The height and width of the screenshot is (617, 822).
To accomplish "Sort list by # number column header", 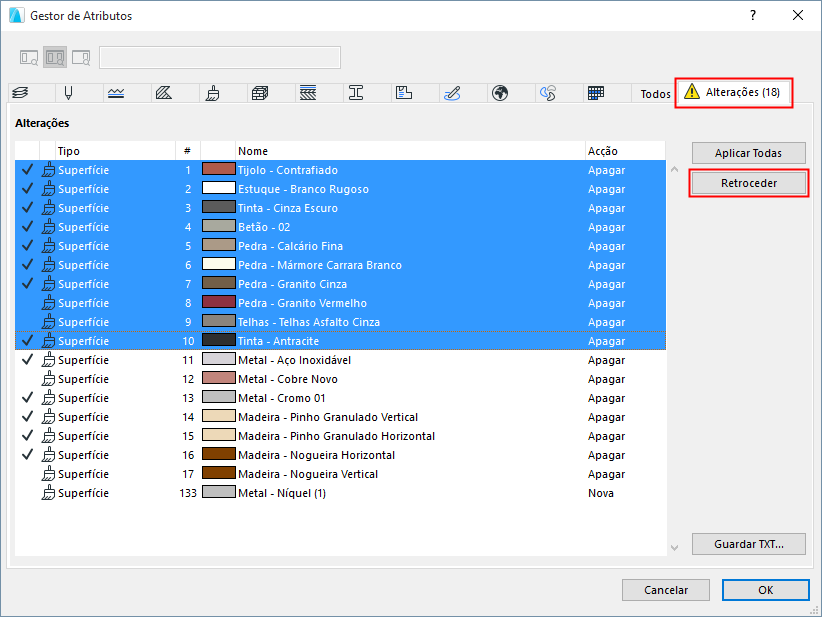I will tap(188, 151).
